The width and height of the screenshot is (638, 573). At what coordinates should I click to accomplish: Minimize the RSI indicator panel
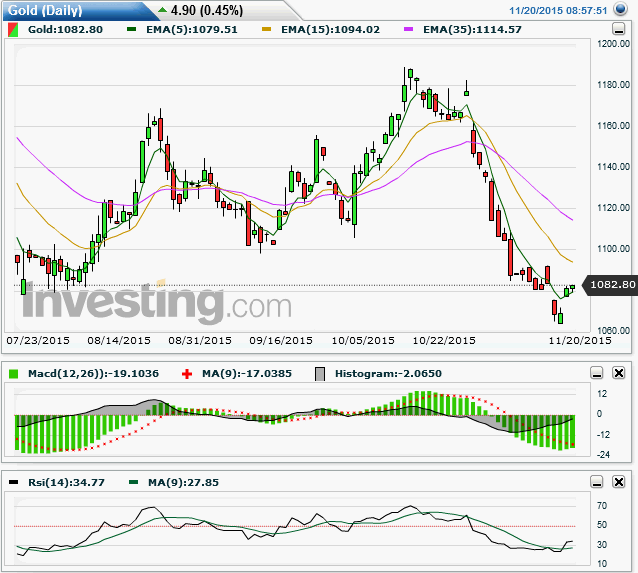[597, 482]
